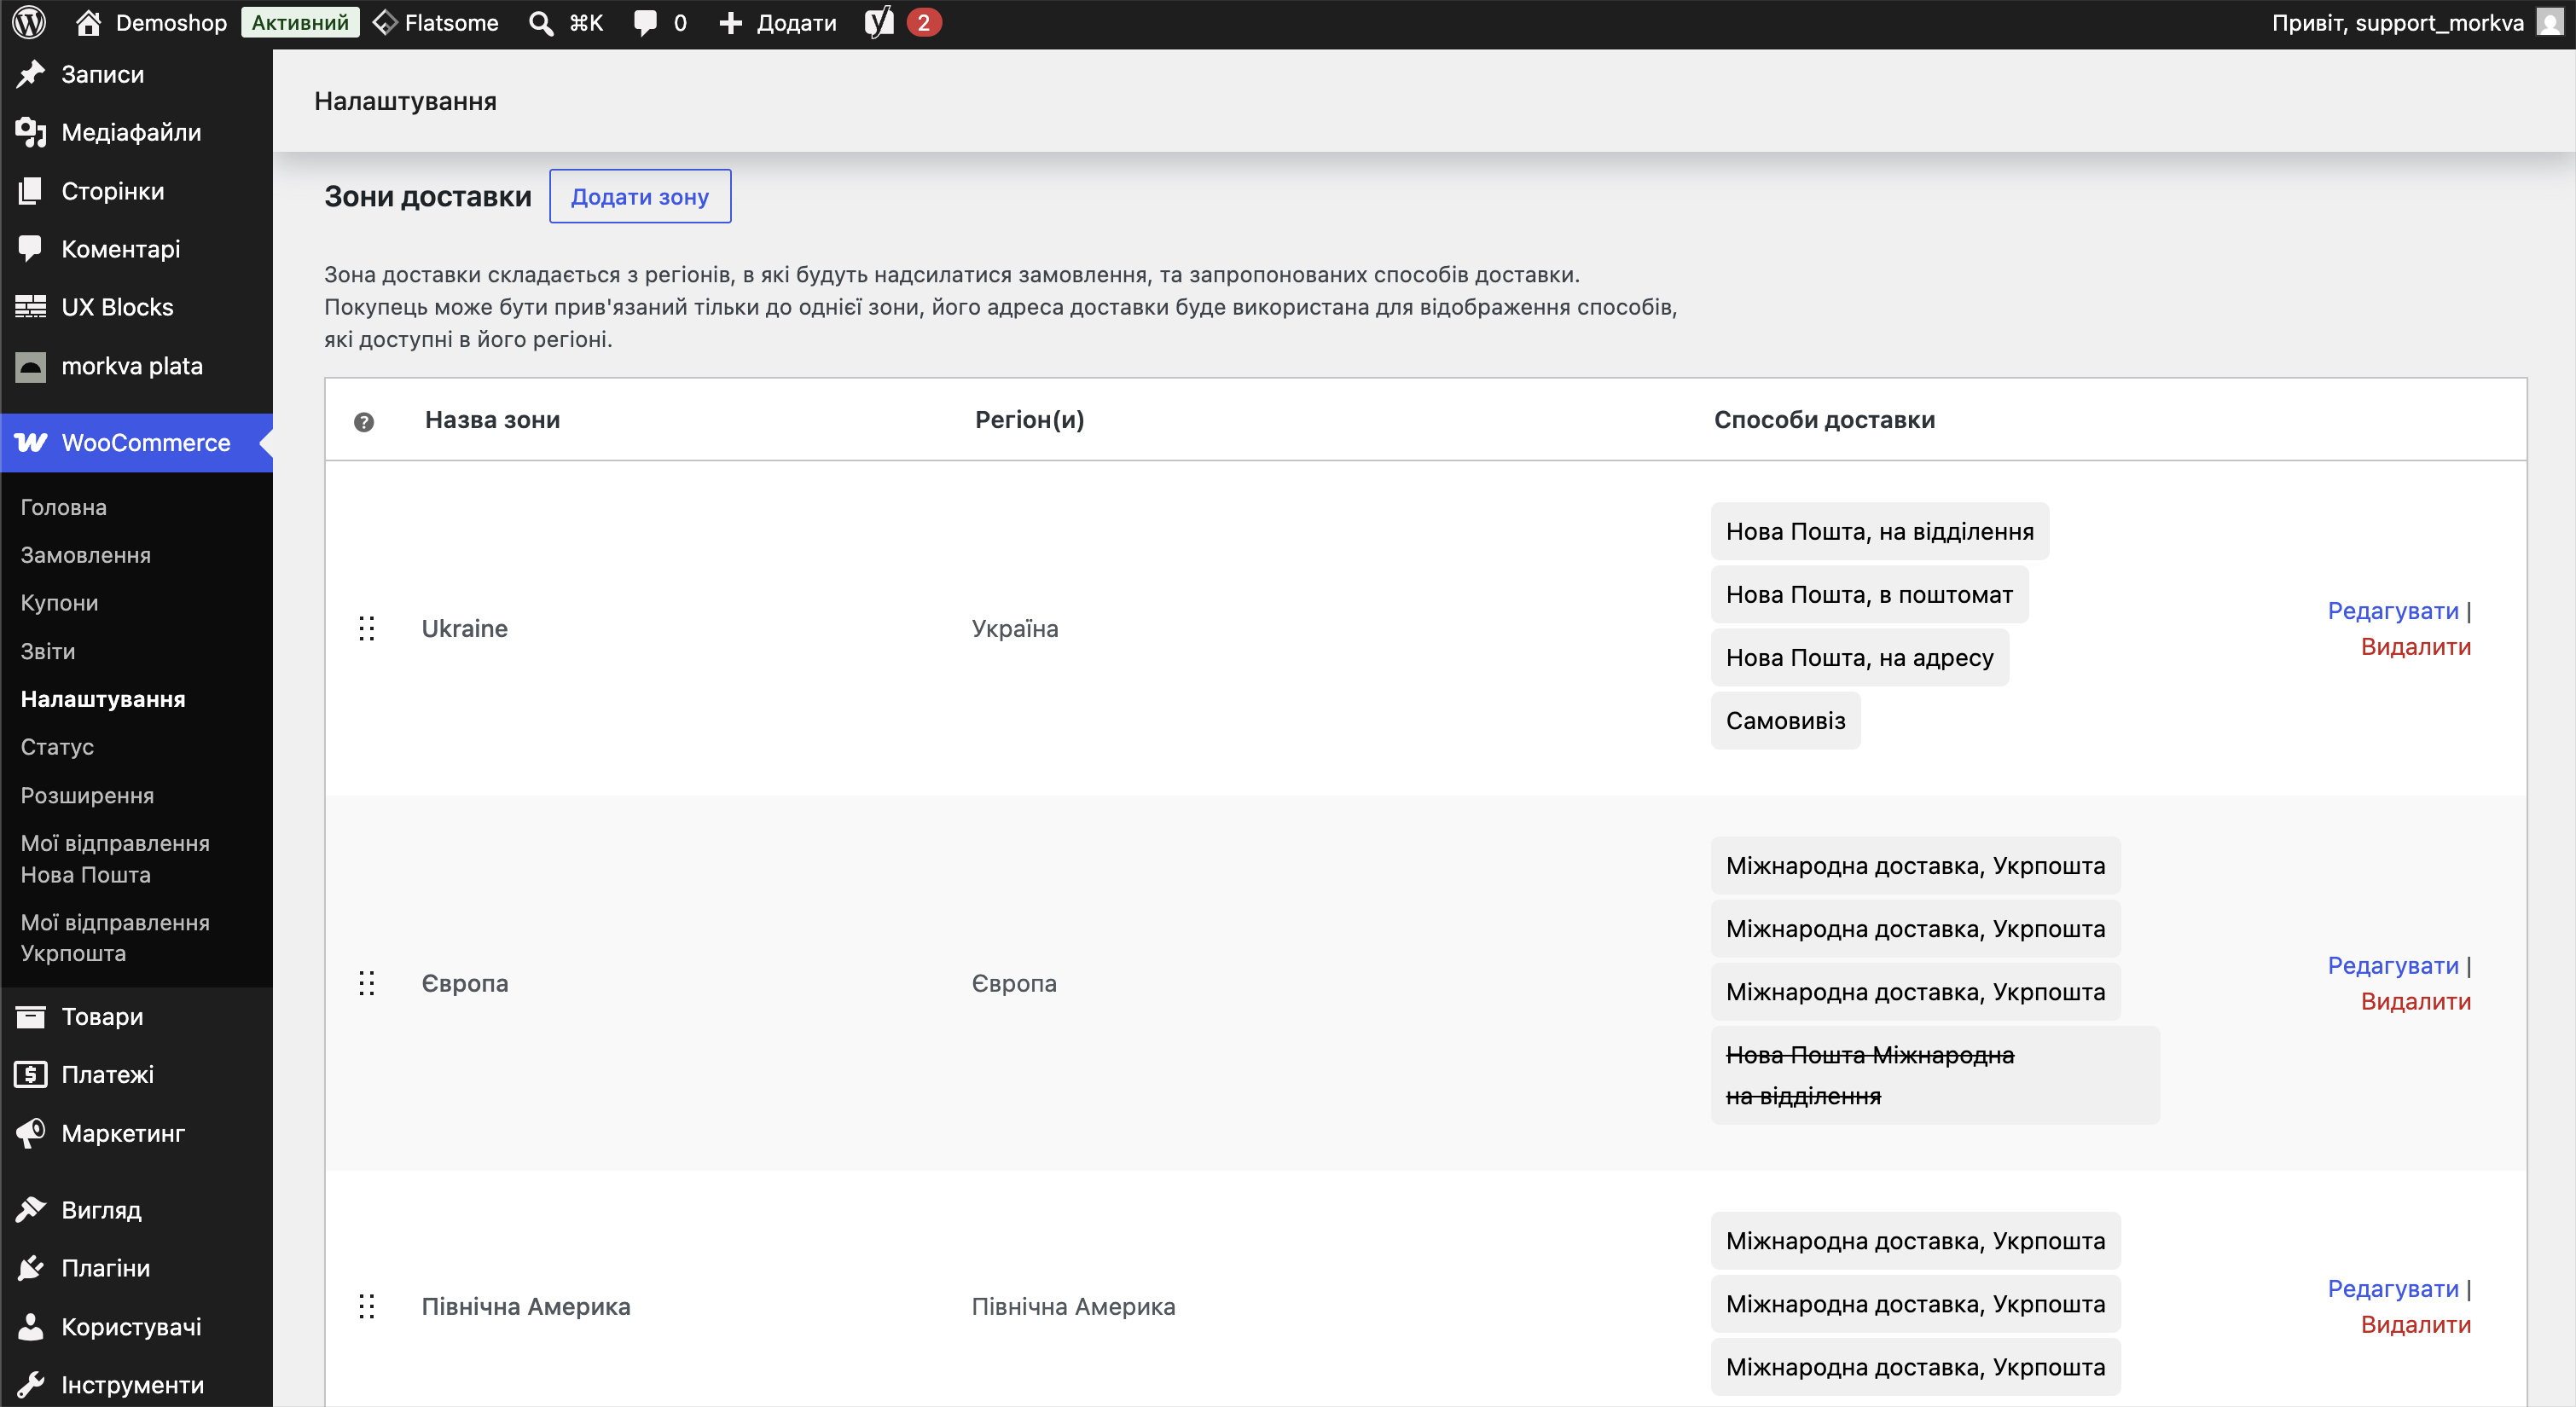Click the help question mark in table header

364,422
